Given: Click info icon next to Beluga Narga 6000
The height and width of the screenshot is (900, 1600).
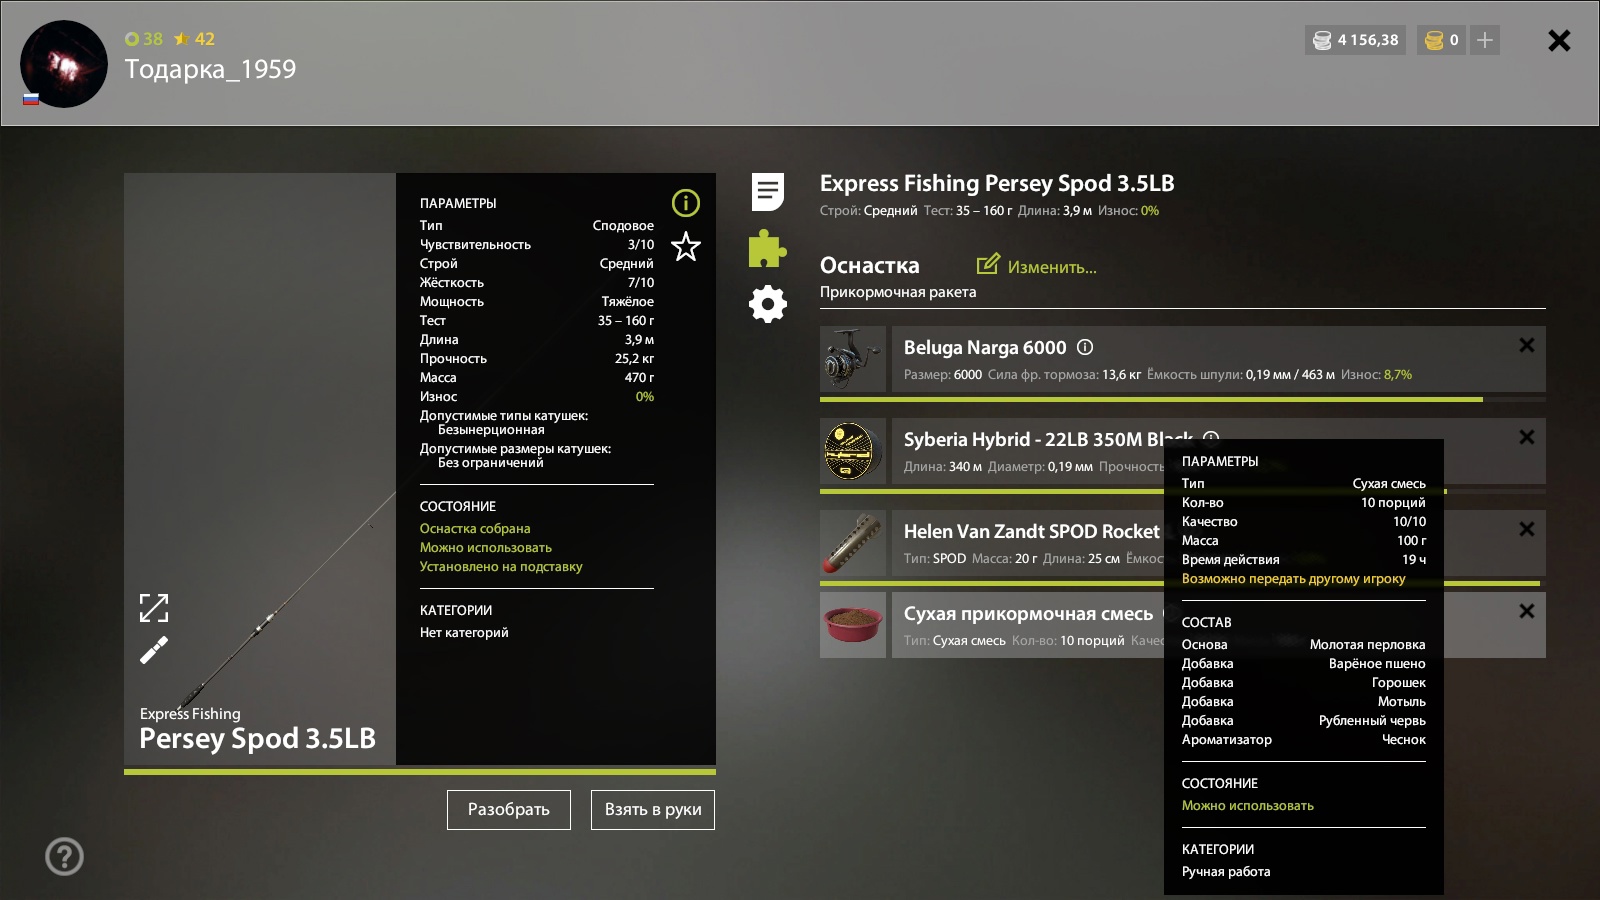Looking at the screenshot, I should pos(1085,347).
